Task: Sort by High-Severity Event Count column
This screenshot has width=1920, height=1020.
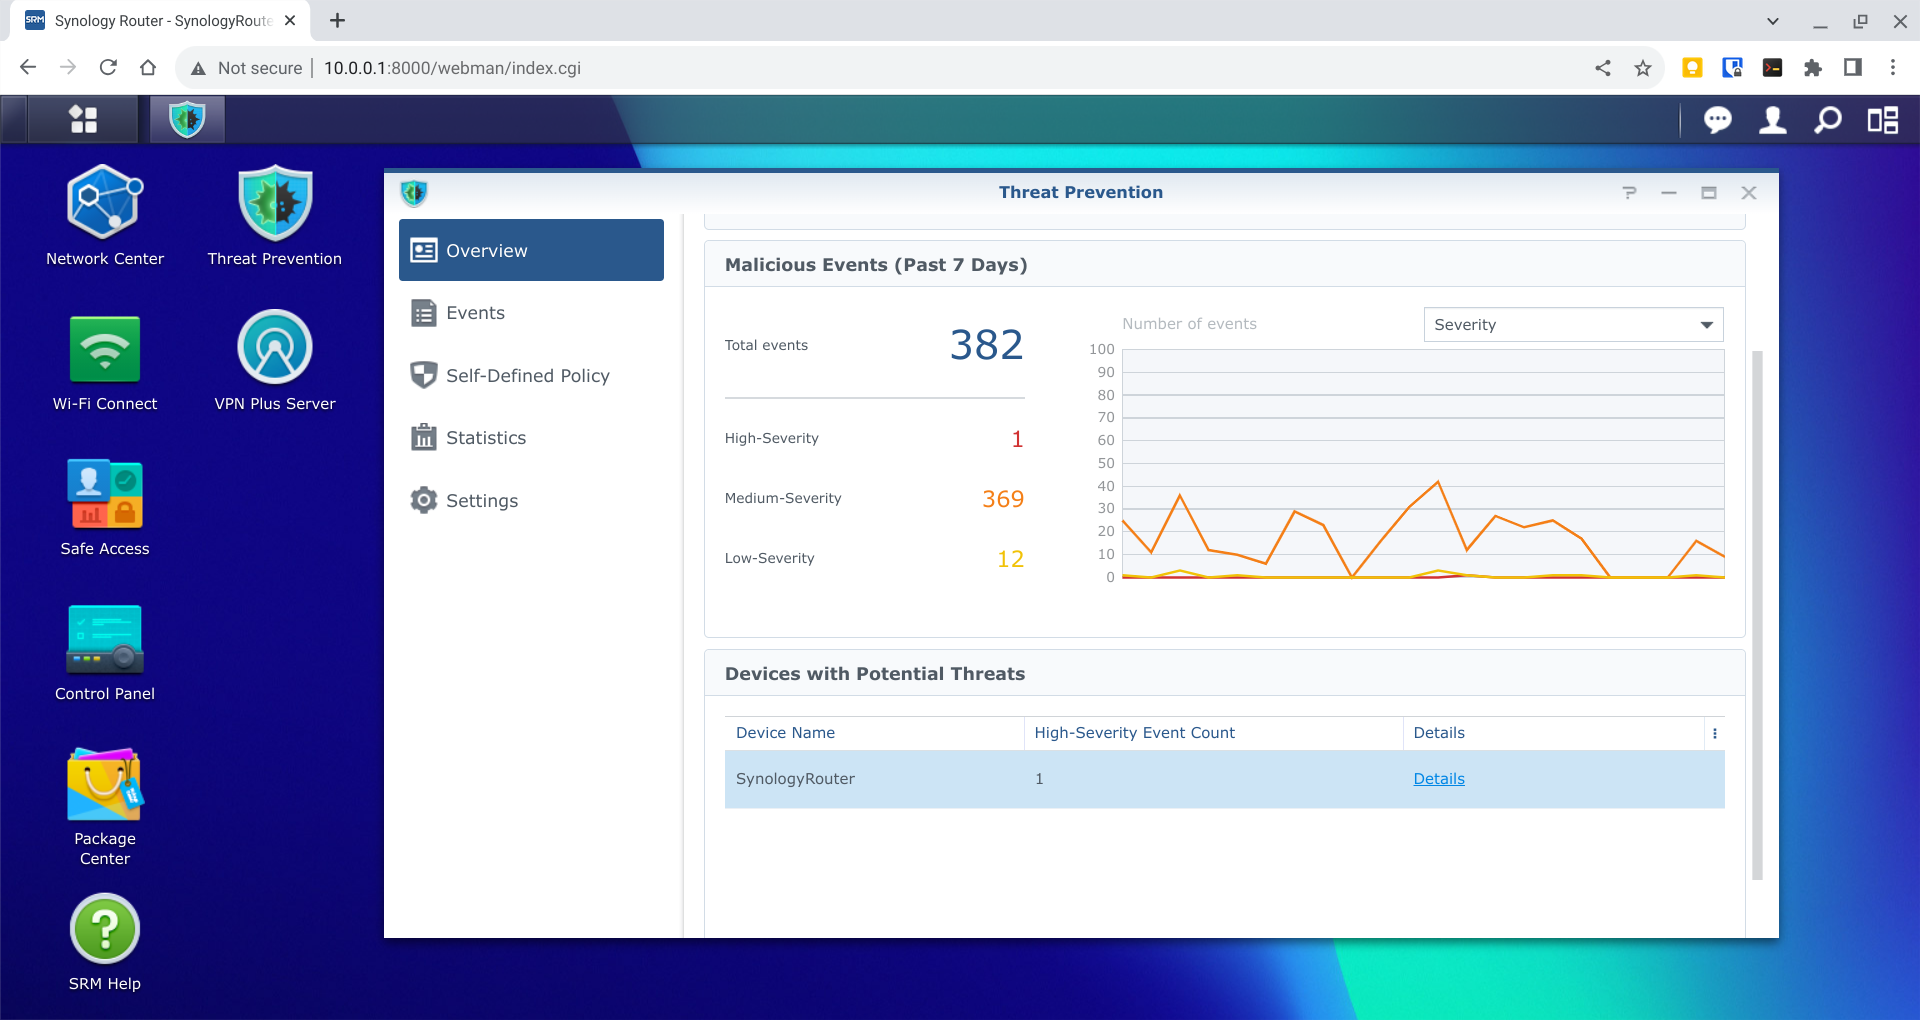Action: 1213,733
